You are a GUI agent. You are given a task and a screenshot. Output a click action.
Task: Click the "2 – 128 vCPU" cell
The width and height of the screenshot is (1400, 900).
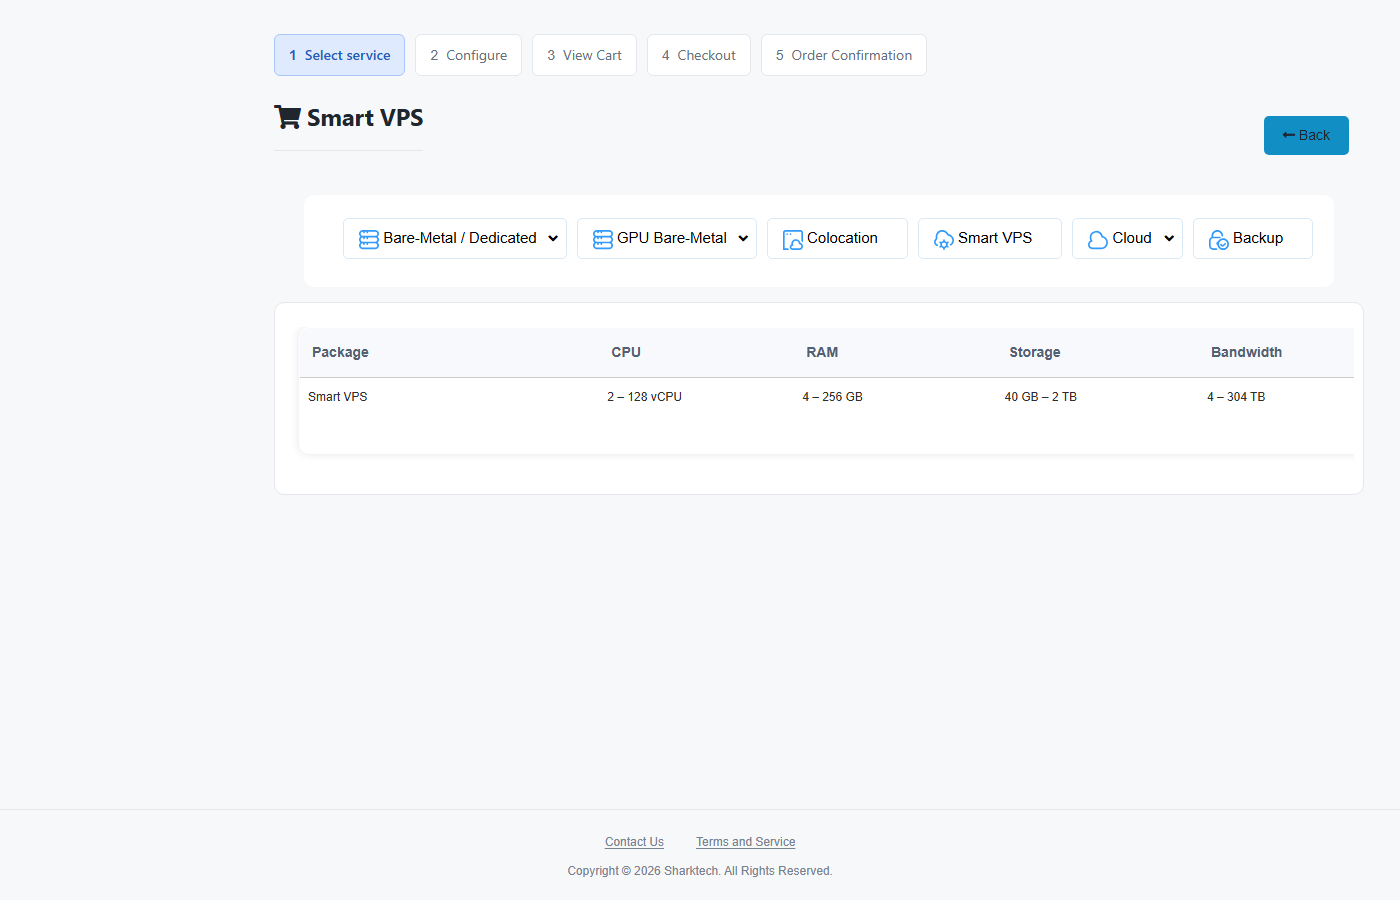tap(644, 397)
